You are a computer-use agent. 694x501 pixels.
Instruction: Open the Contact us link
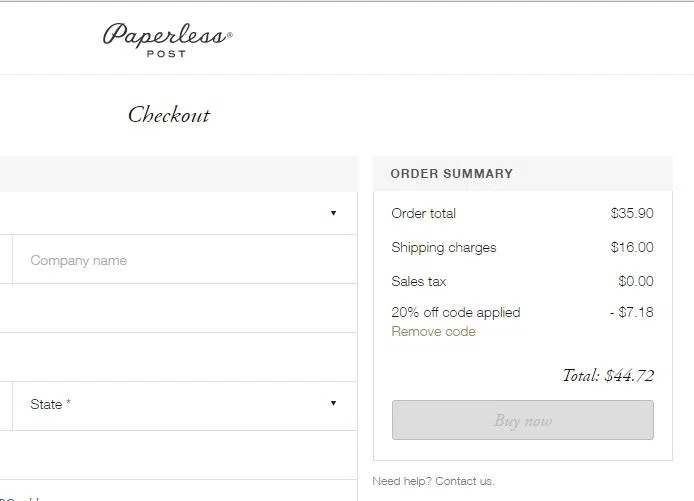tap(465, 481)
